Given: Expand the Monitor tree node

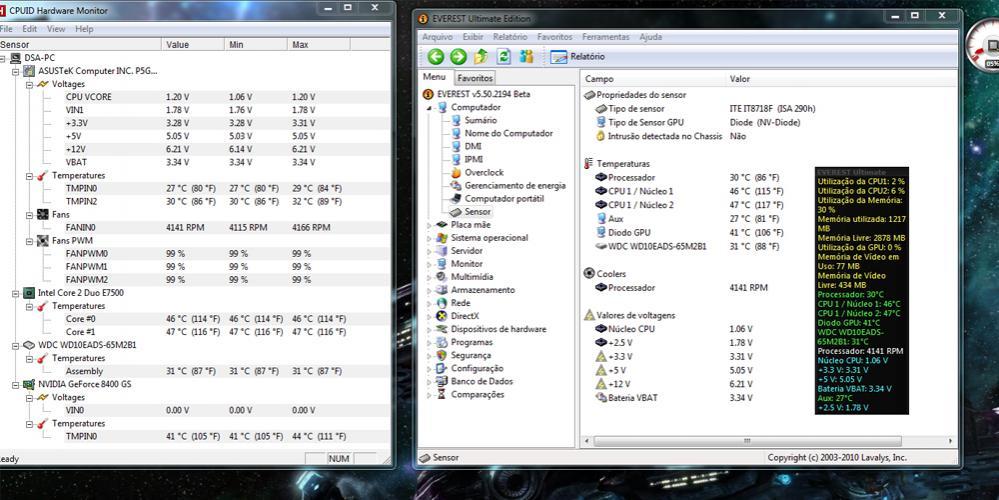Looking at the screenshot, I should 429,264.
